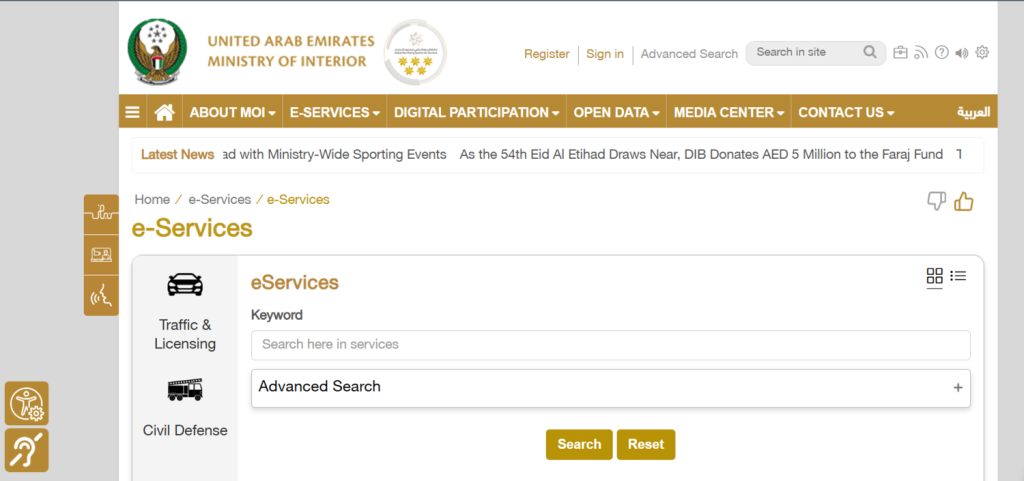Switch language to Arabic

click(x=974, y=112)
